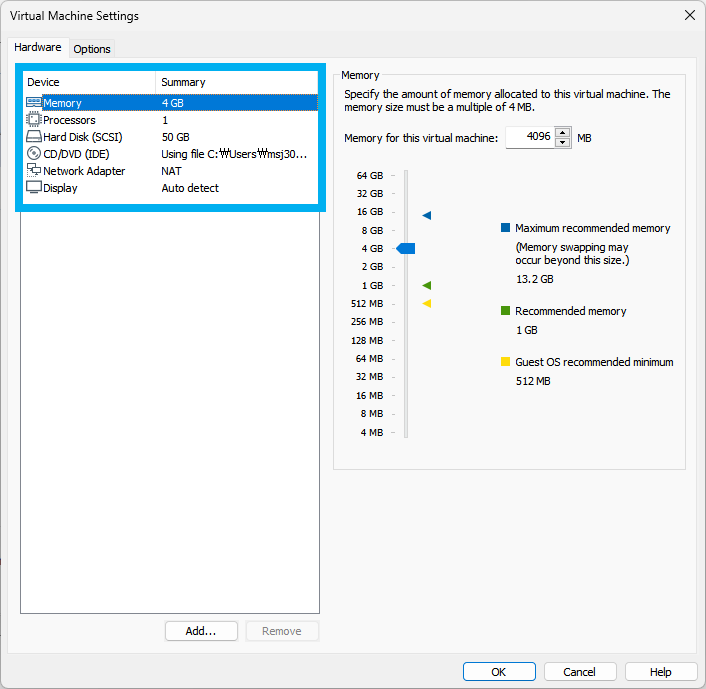Click the NAT network summary
The width and height of the screenshot is (706, 689).
[171, 171]
